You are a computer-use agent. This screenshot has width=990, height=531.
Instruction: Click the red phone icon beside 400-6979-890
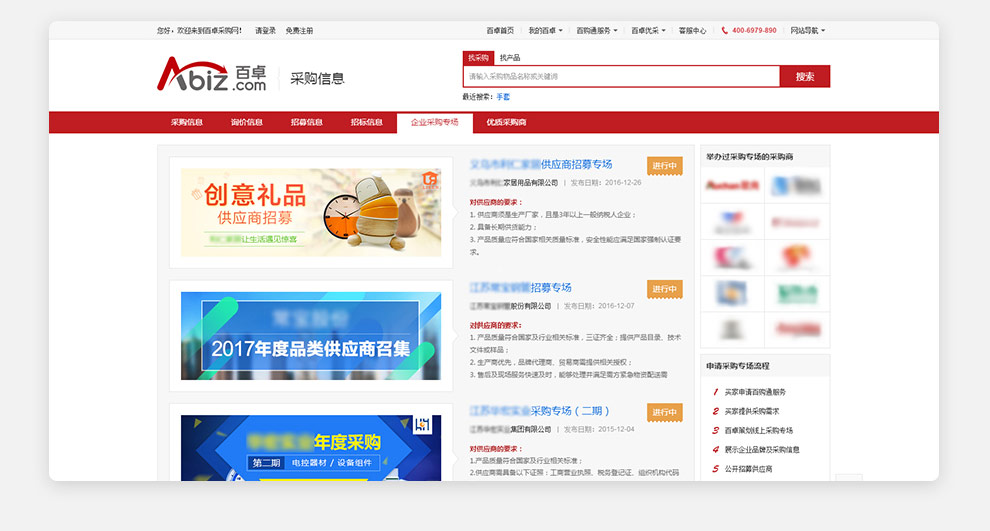pos(724,30)
